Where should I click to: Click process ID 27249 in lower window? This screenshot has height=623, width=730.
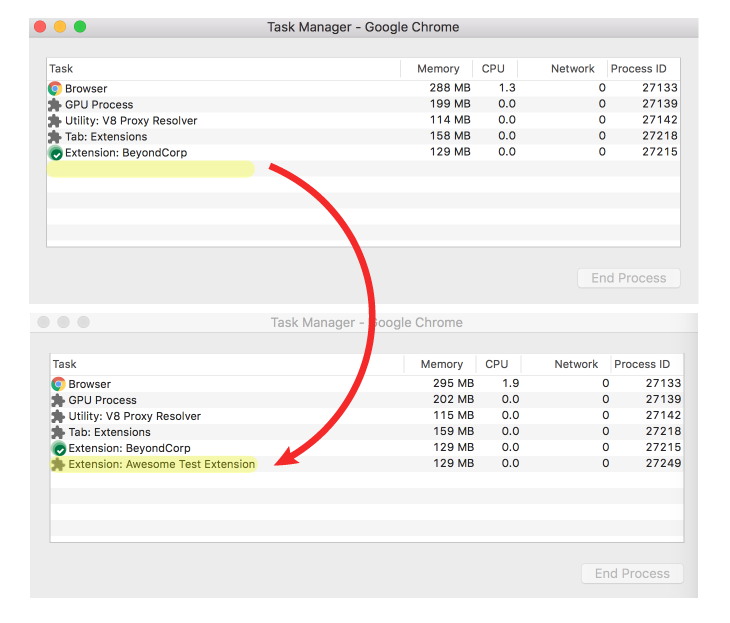[x=663, y=463]
